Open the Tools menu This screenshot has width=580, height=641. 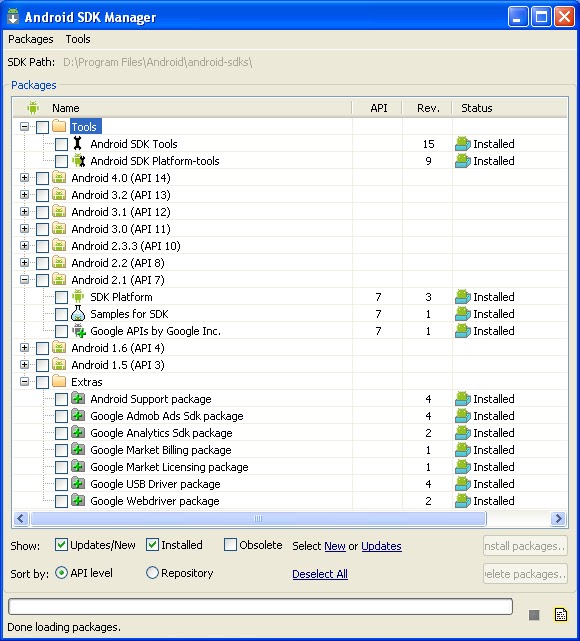pyautogui.click(x=78, y=39)
